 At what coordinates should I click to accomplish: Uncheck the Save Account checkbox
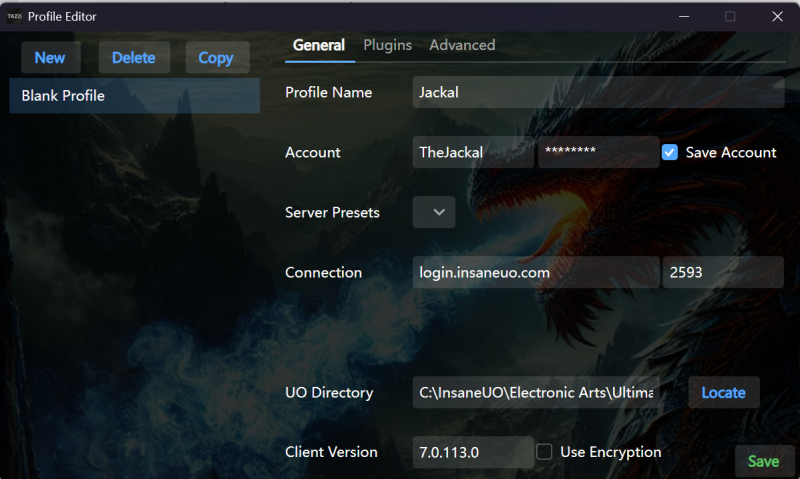pos(670,153)
